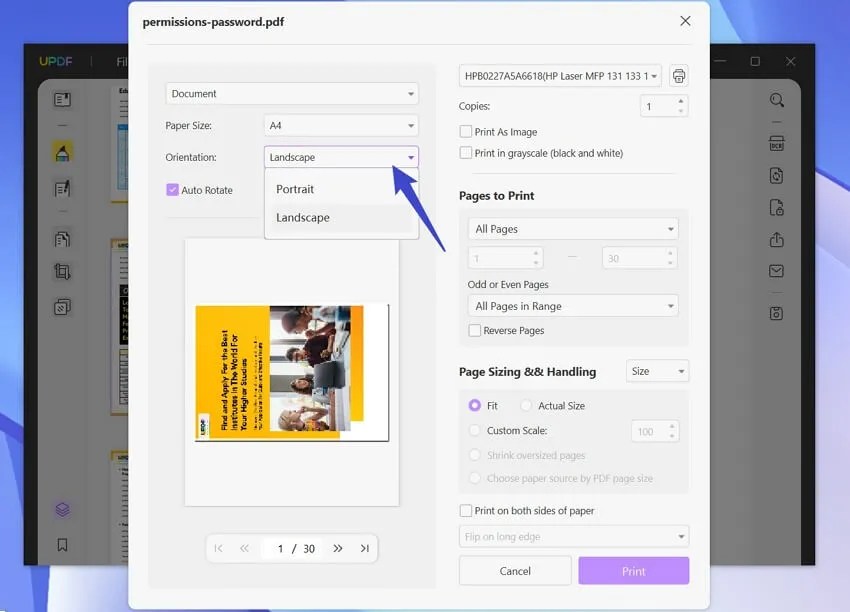Open the Paper Size dropdown

(341, 125)
